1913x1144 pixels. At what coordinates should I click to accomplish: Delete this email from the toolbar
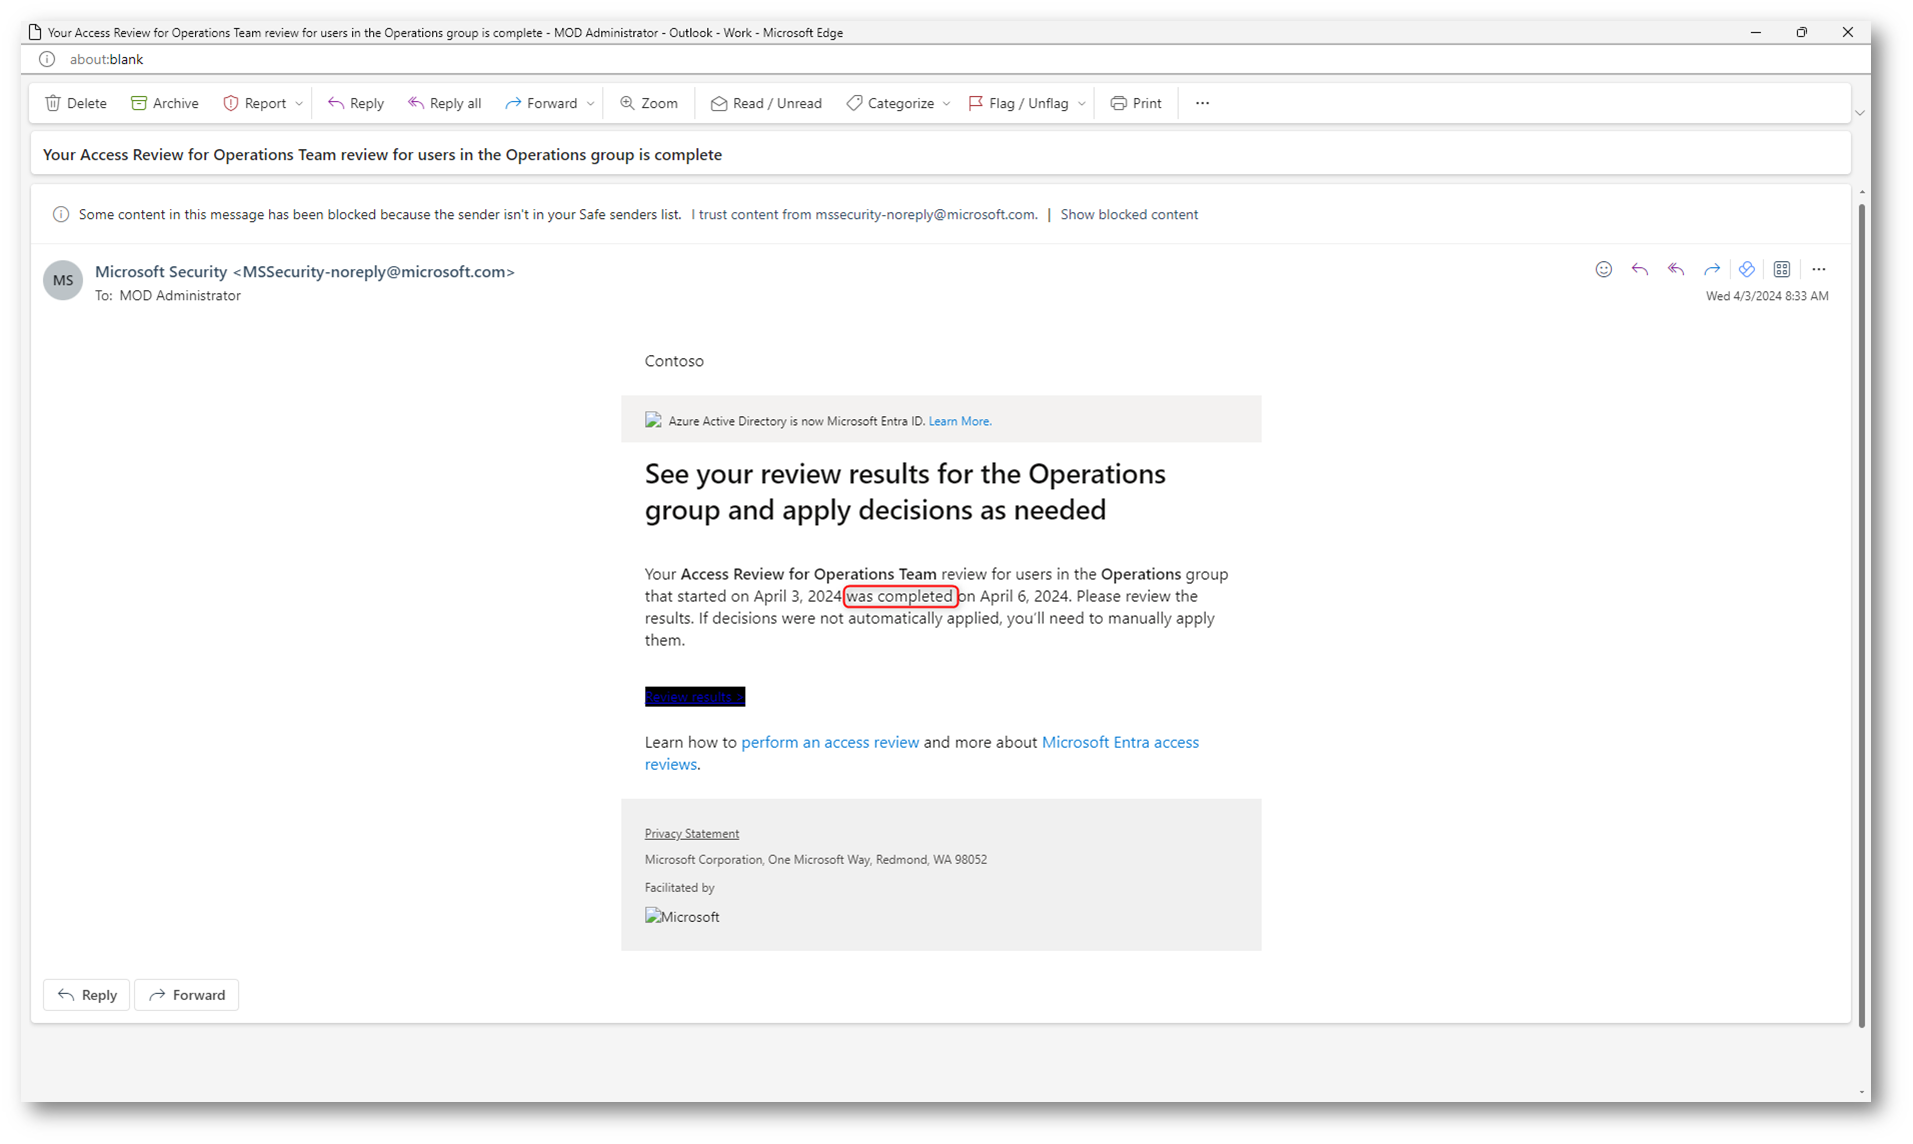click(x=76, y=103)
